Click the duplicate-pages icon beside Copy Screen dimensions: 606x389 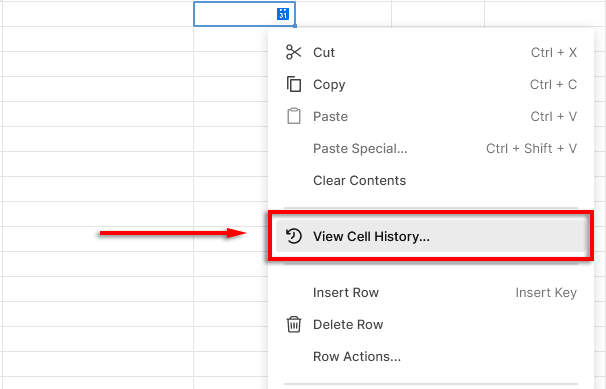(294, 84)
